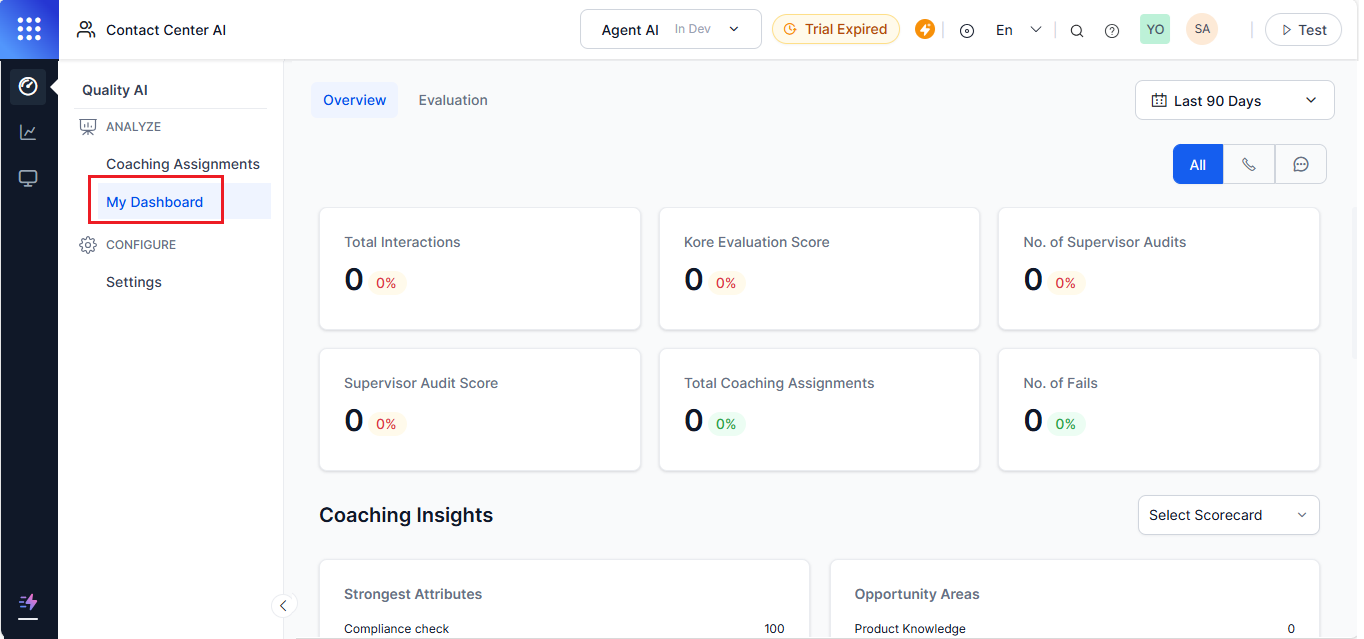Select the Quality AI gauge sidebar icon
The width and height of the screenshot is (1364, 639).
pyautogui.click(x=28, y=86)
